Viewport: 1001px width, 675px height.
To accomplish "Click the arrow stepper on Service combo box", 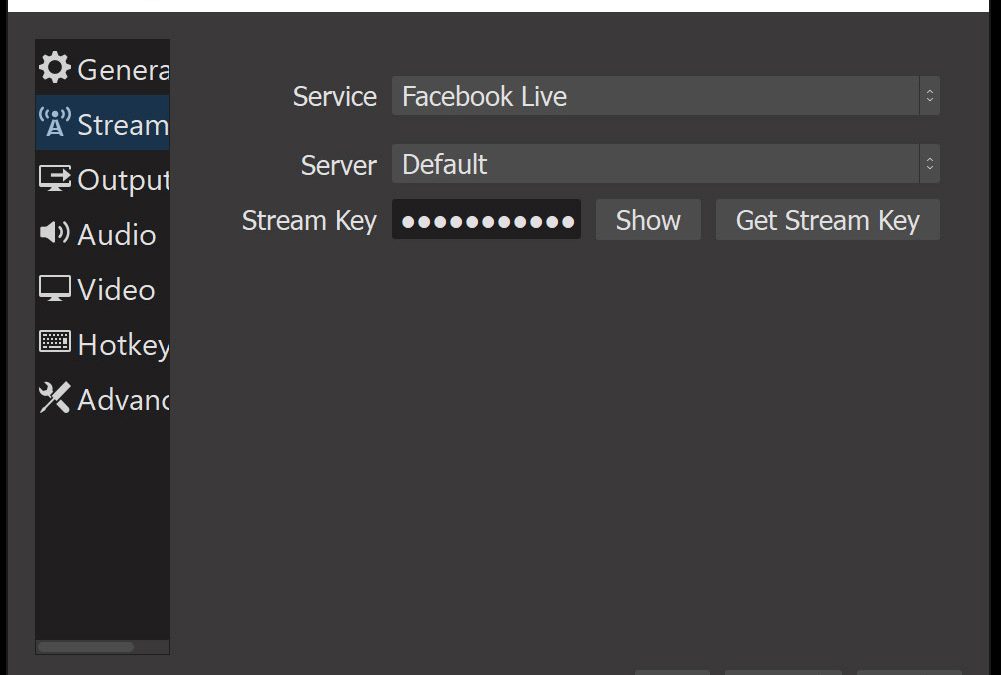I will click(x=929, y=96).
